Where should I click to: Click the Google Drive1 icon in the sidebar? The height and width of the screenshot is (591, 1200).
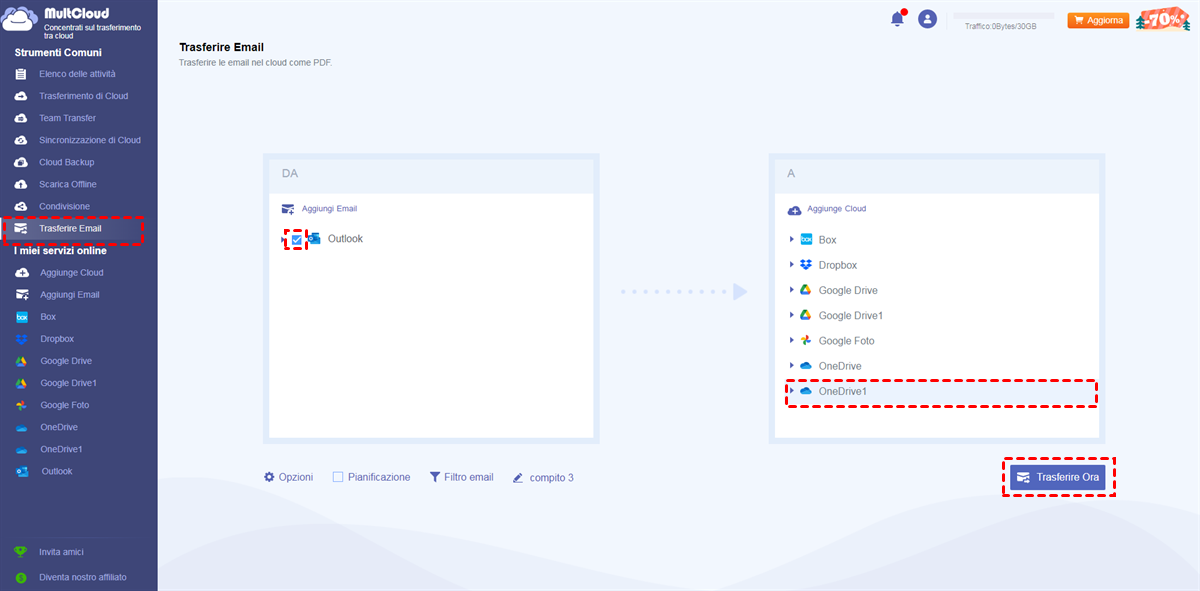click(22, 383)
